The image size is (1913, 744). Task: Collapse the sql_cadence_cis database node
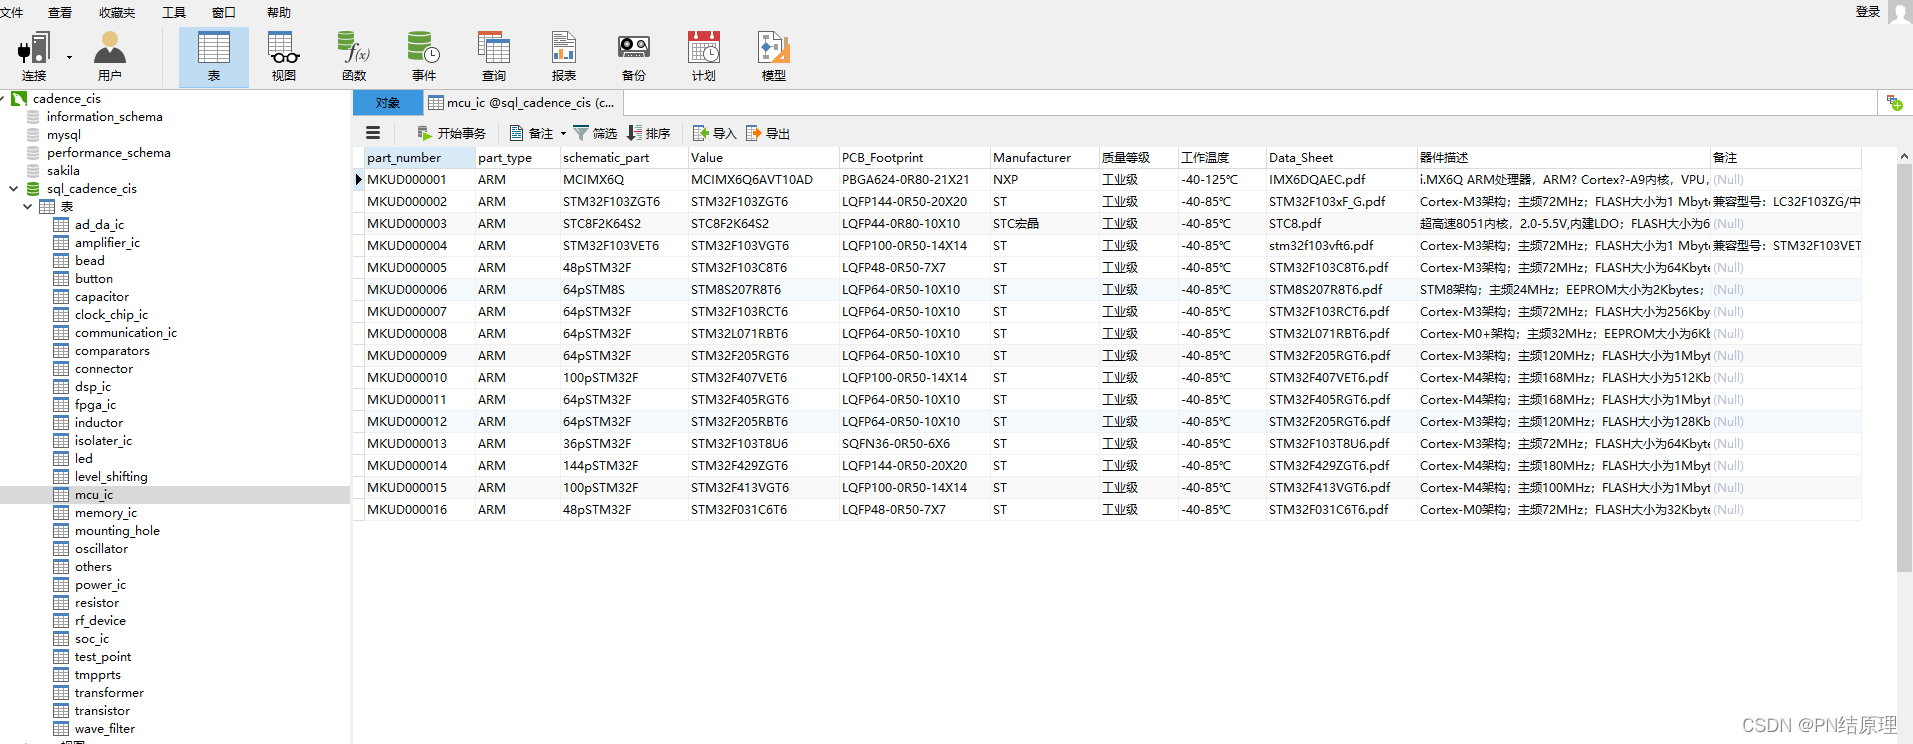tap(13, 188)
